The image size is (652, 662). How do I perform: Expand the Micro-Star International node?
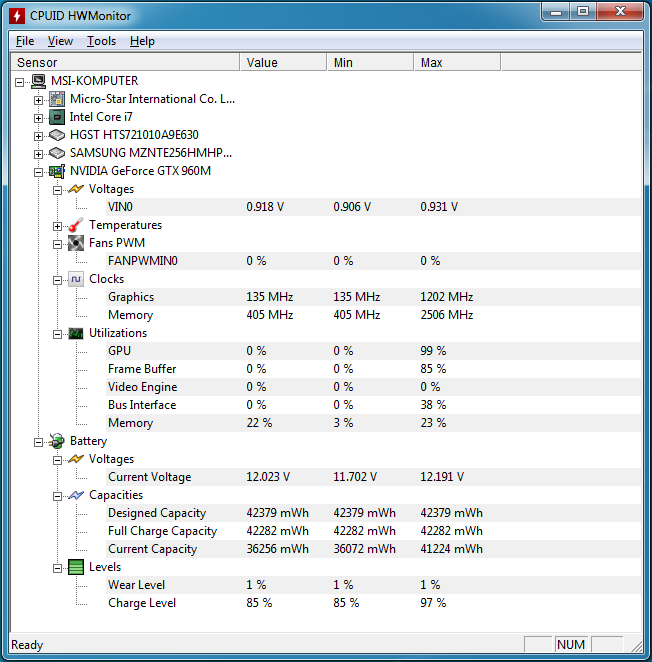pos(38,100)
